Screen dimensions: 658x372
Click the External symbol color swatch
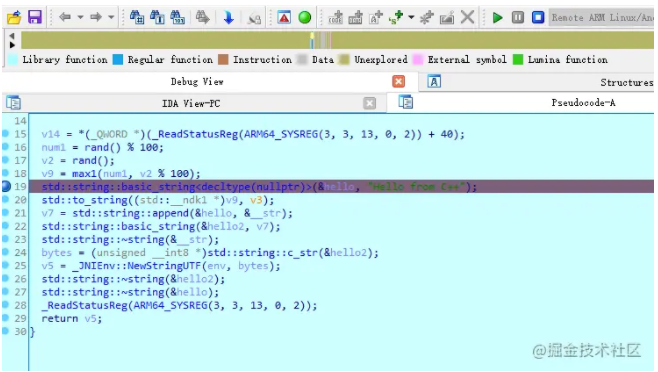tap(418, 60)
